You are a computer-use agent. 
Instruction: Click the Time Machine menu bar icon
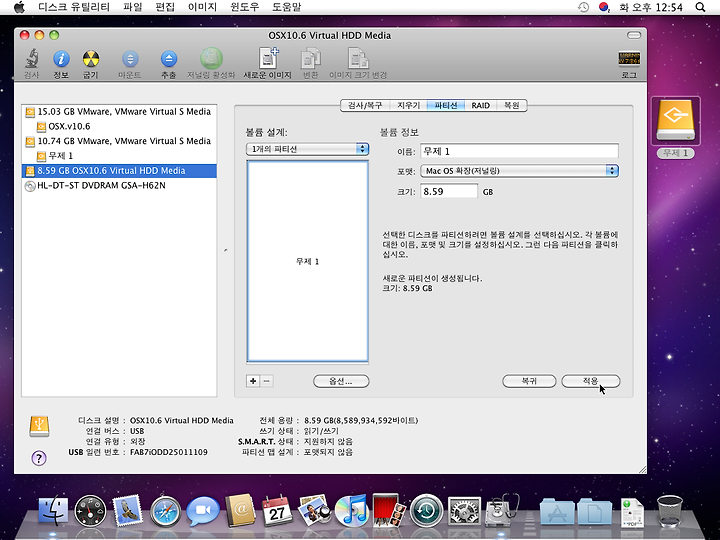[x=583, y=7]
